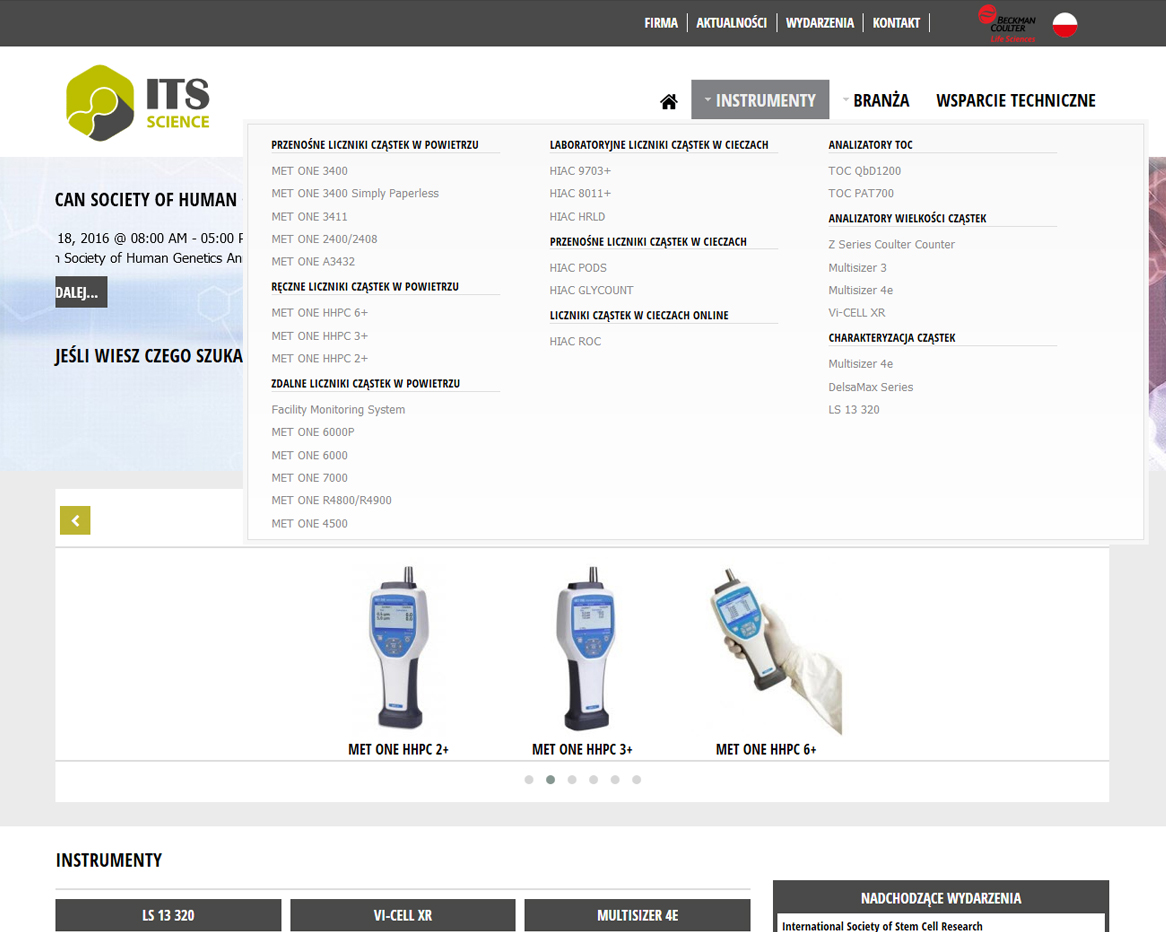Open WSPARCIE TECHNICZNE menu item
This screenshot has width=1166, height=932.
pyautogui.click(x=1016, y=100)
